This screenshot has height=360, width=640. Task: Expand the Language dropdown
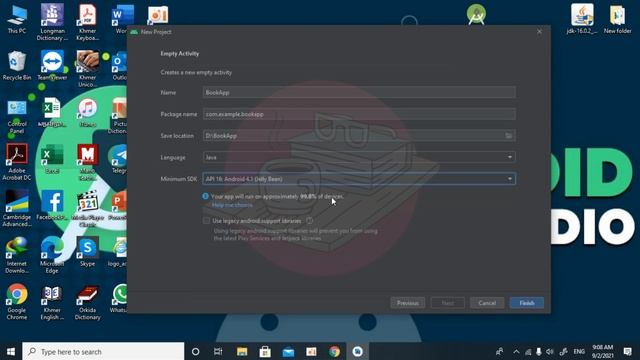coord(510,157)
